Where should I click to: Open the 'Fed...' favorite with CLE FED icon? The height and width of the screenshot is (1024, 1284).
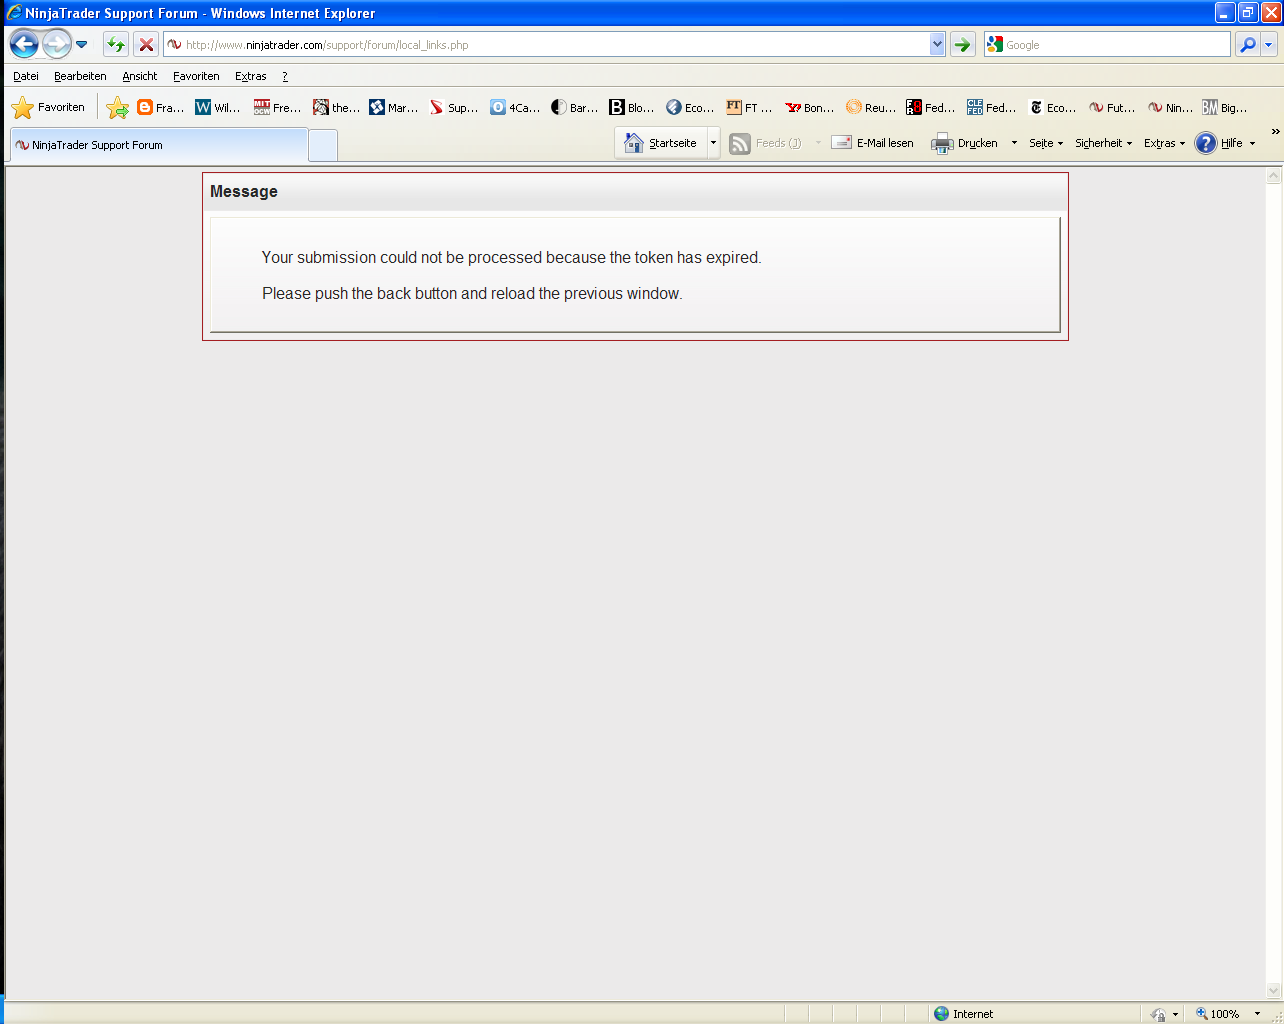click(x=992, y=107)
